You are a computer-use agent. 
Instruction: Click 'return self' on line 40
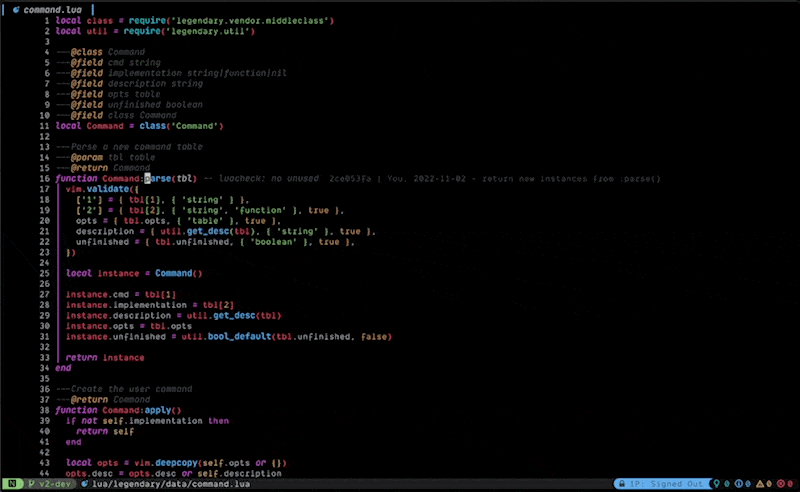tap(105, 431)
